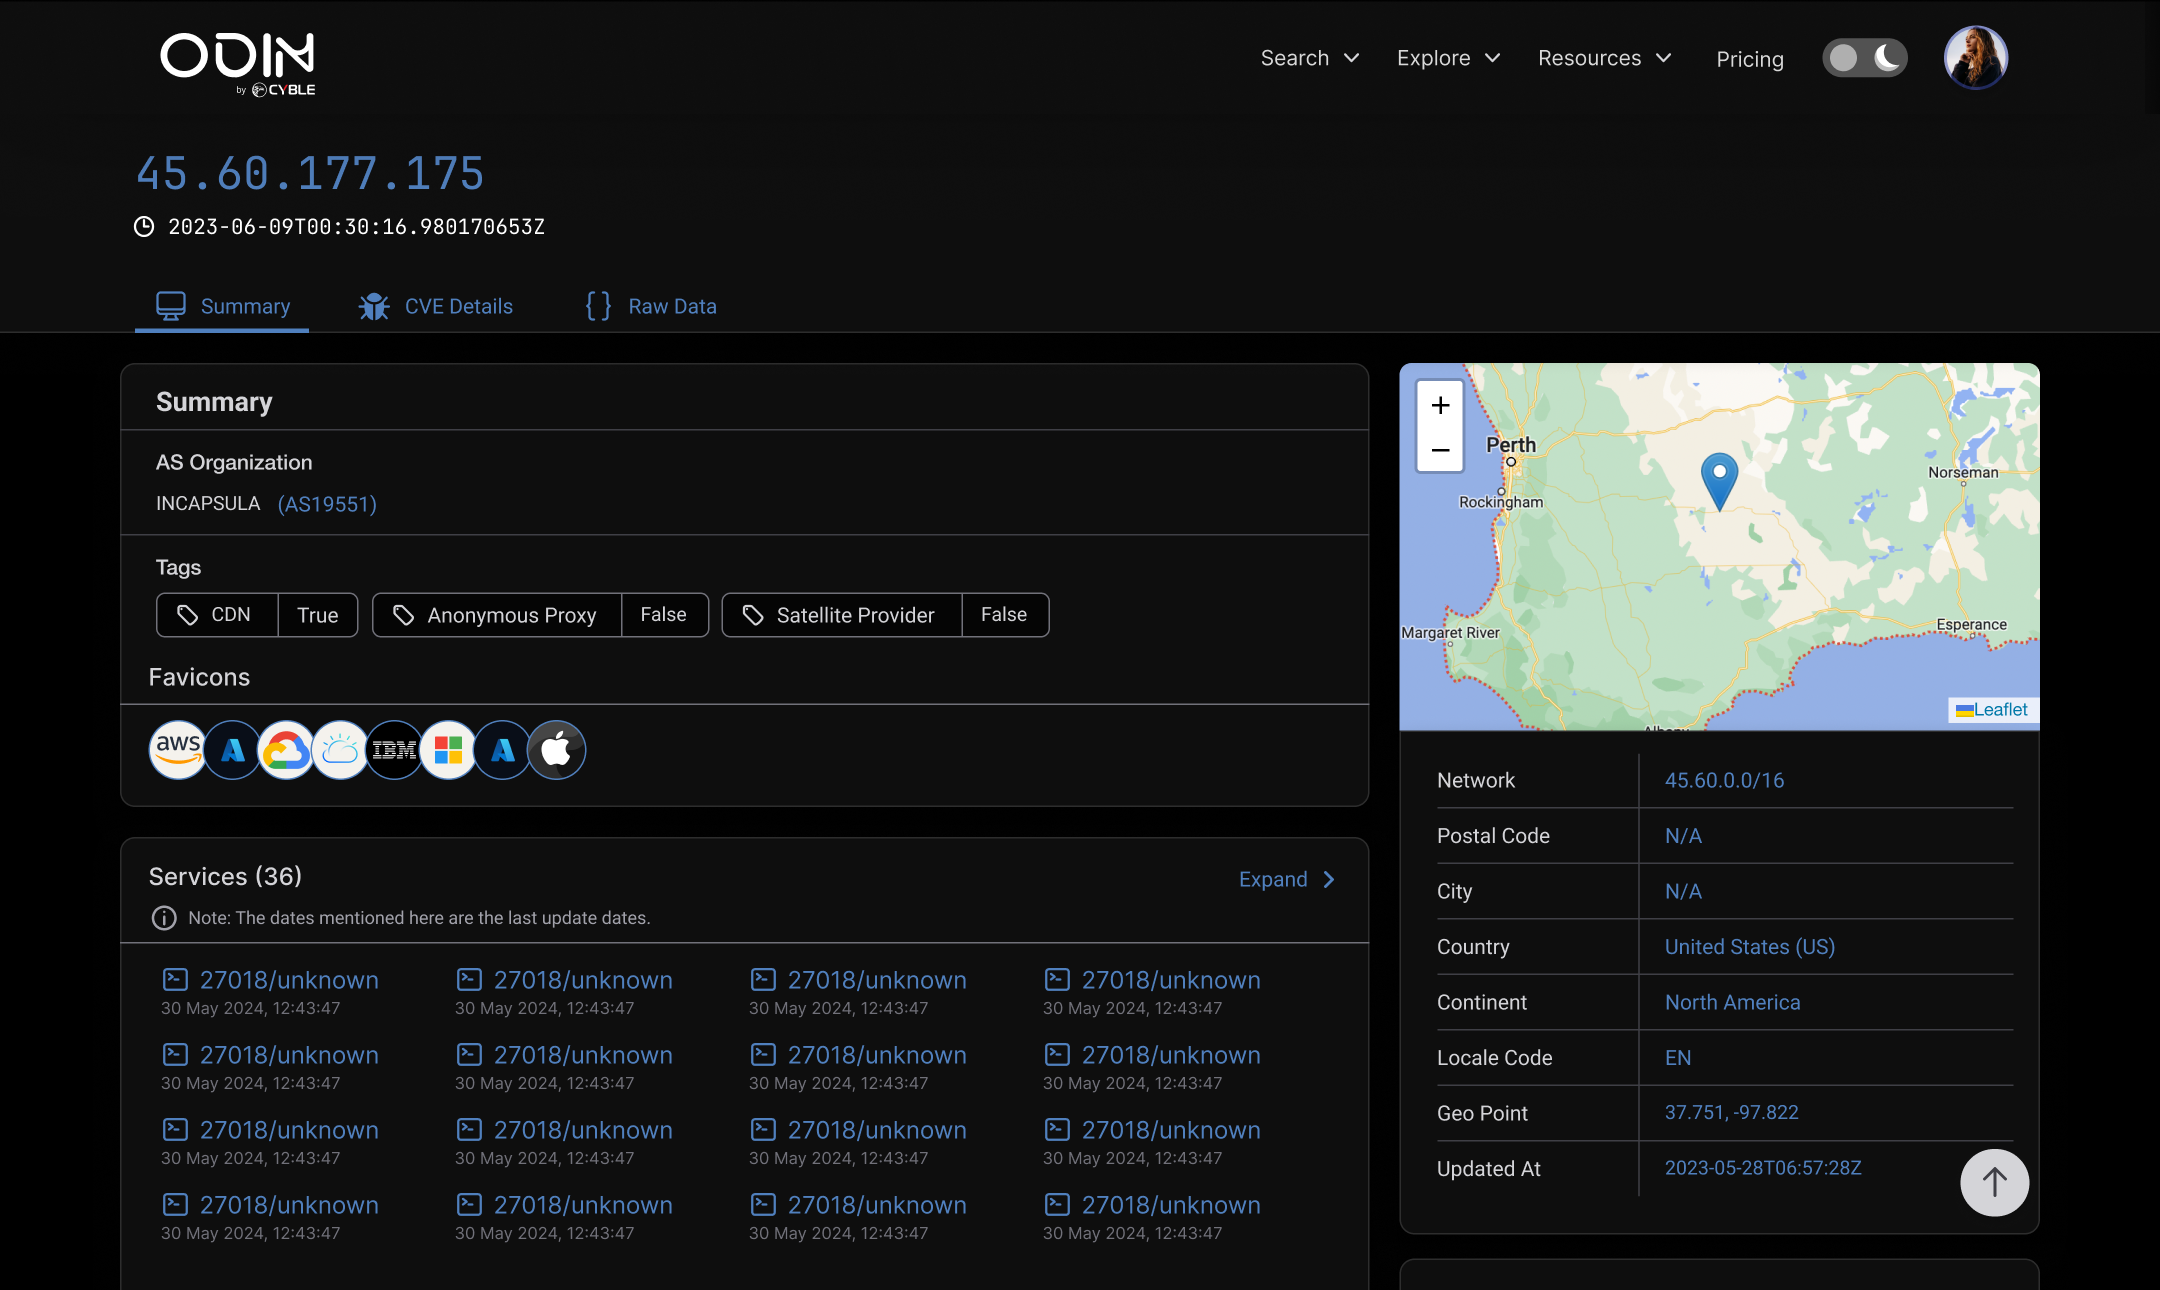
Task: Click the Postal Code N/A value
Action: [x=1683, y=835]
